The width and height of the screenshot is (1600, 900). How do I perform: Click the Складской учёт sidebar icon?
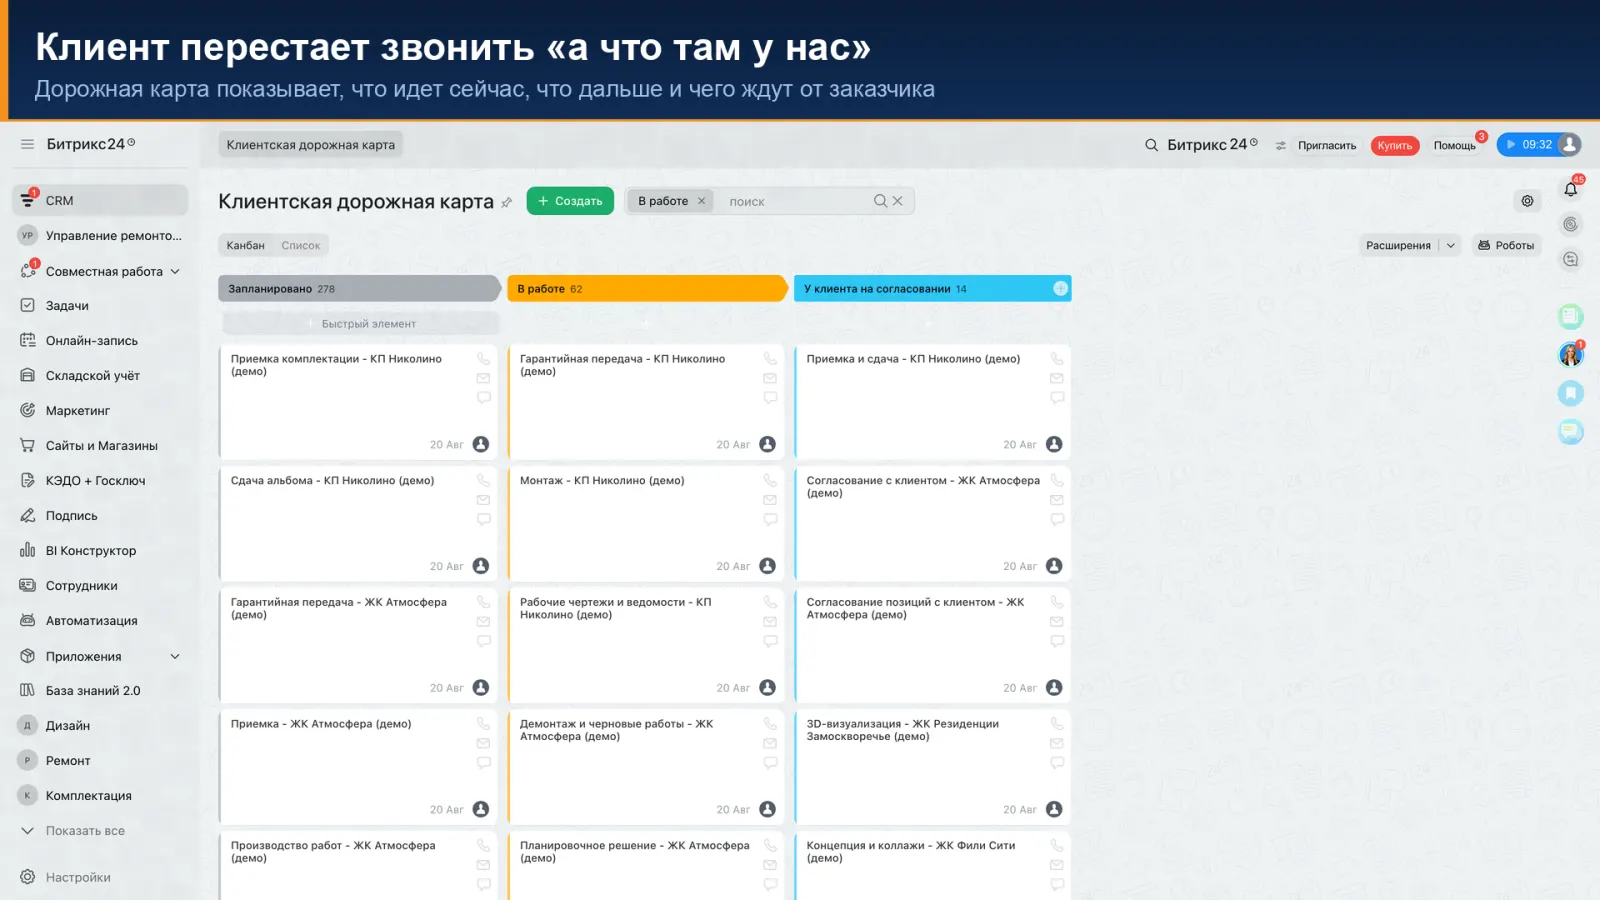coord(28,376)
